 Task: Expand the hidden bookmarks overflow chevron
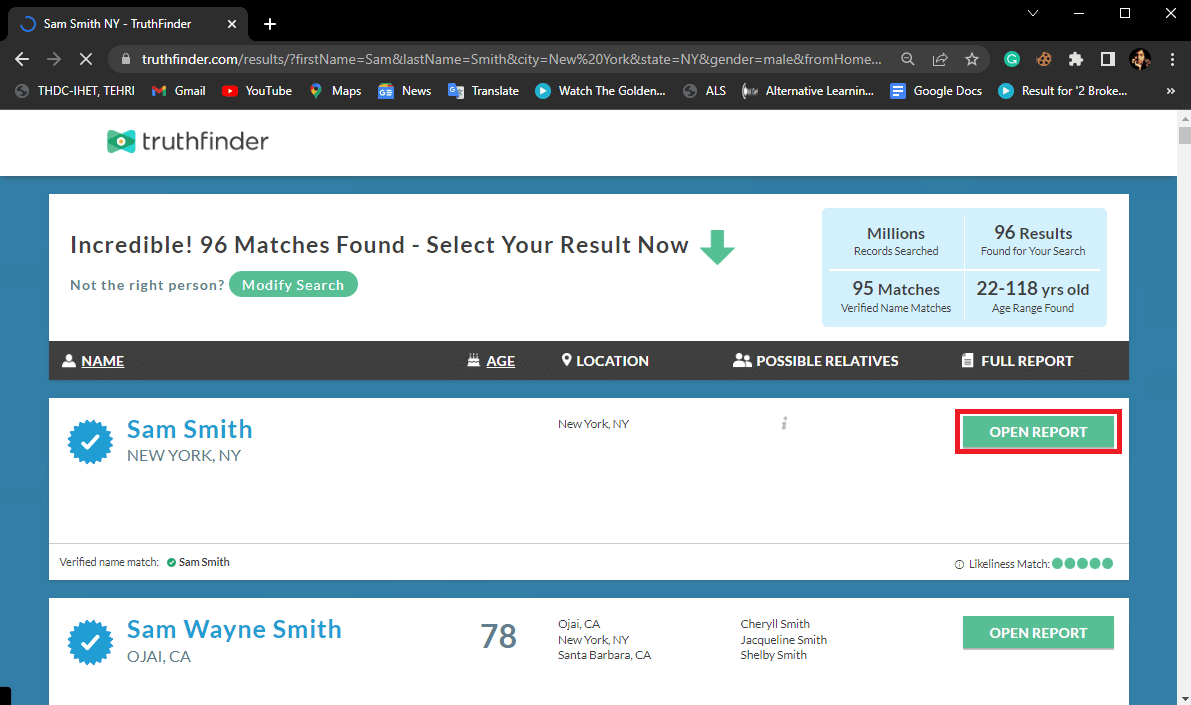point(1170,91)
